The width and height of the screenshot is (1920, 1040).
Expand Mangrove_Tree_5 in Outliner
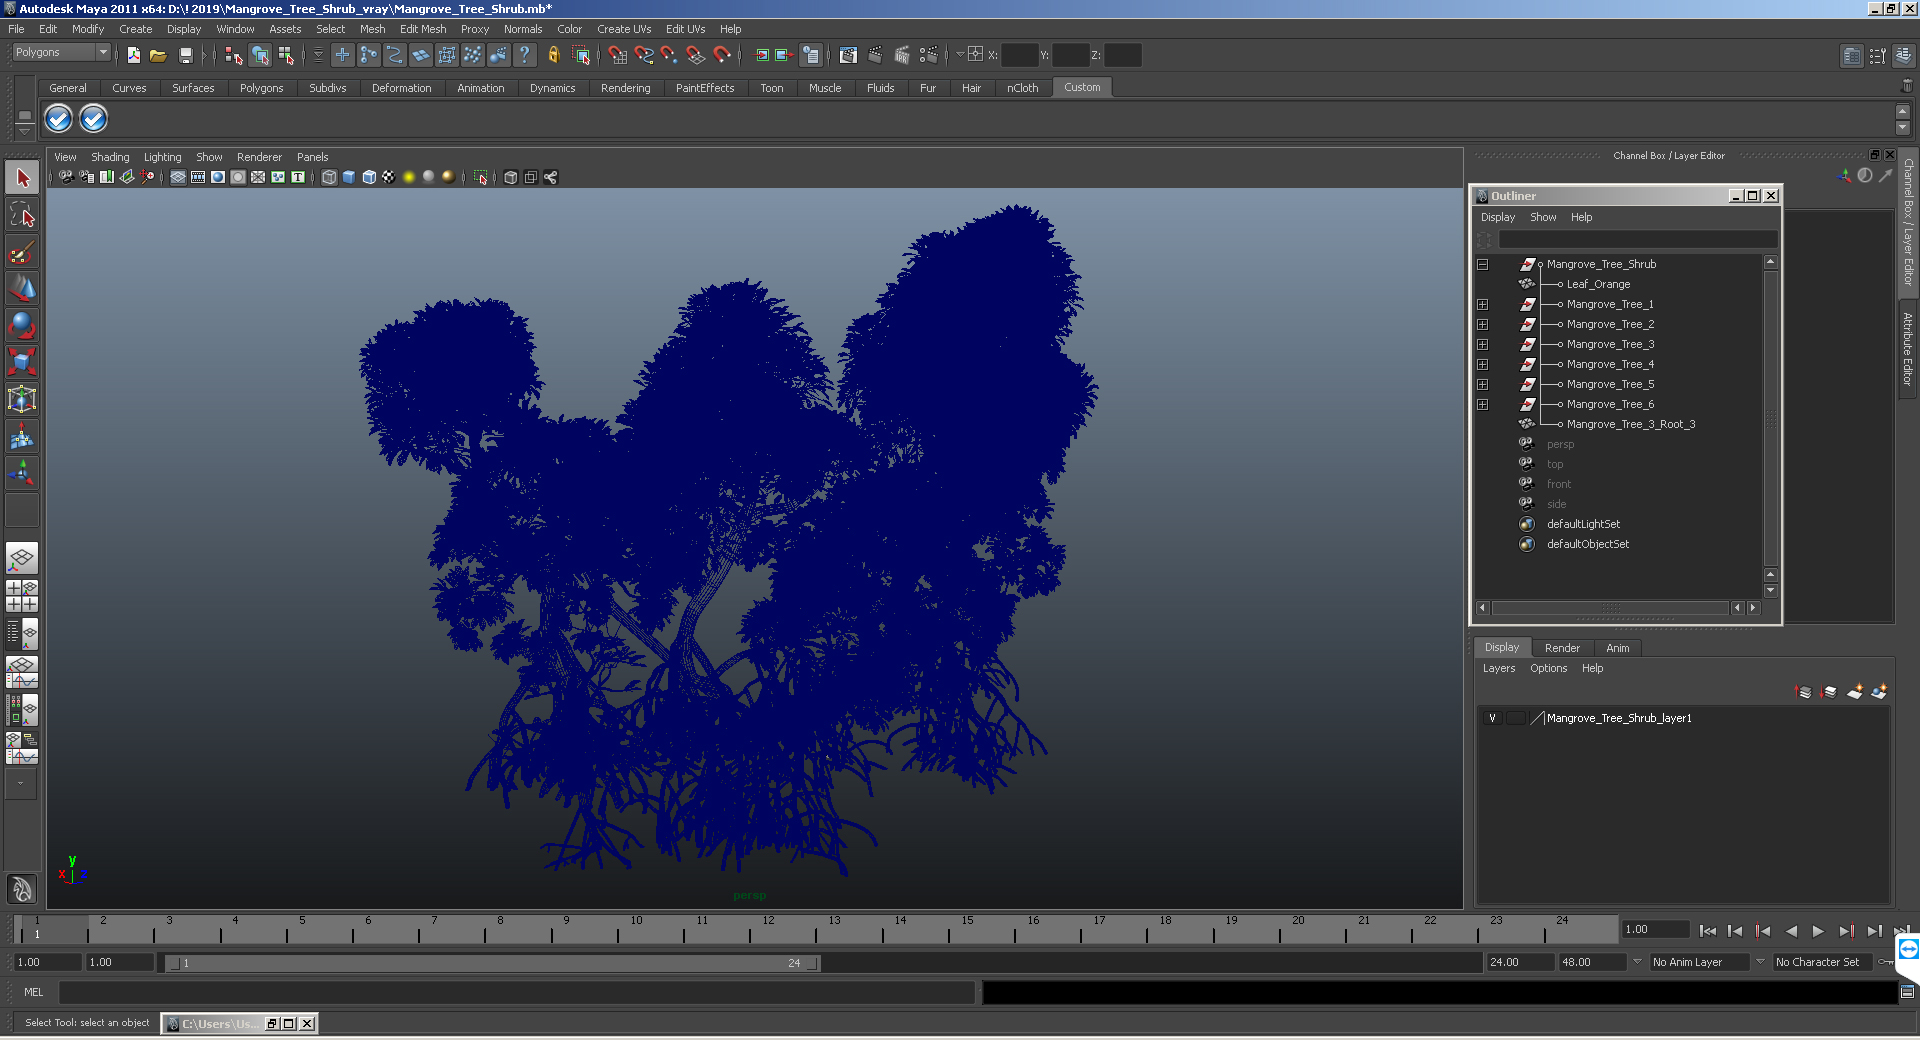[1482, 384]
